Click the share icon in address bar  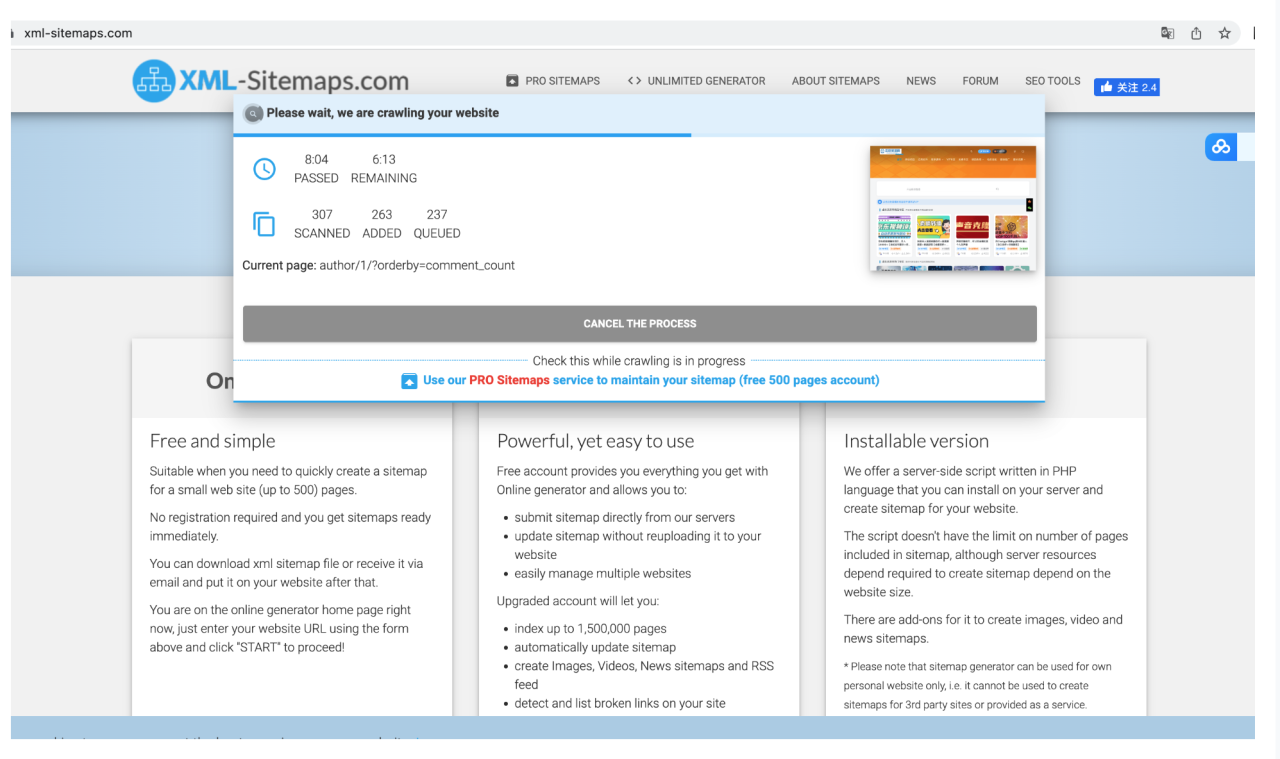[1196, 33]
